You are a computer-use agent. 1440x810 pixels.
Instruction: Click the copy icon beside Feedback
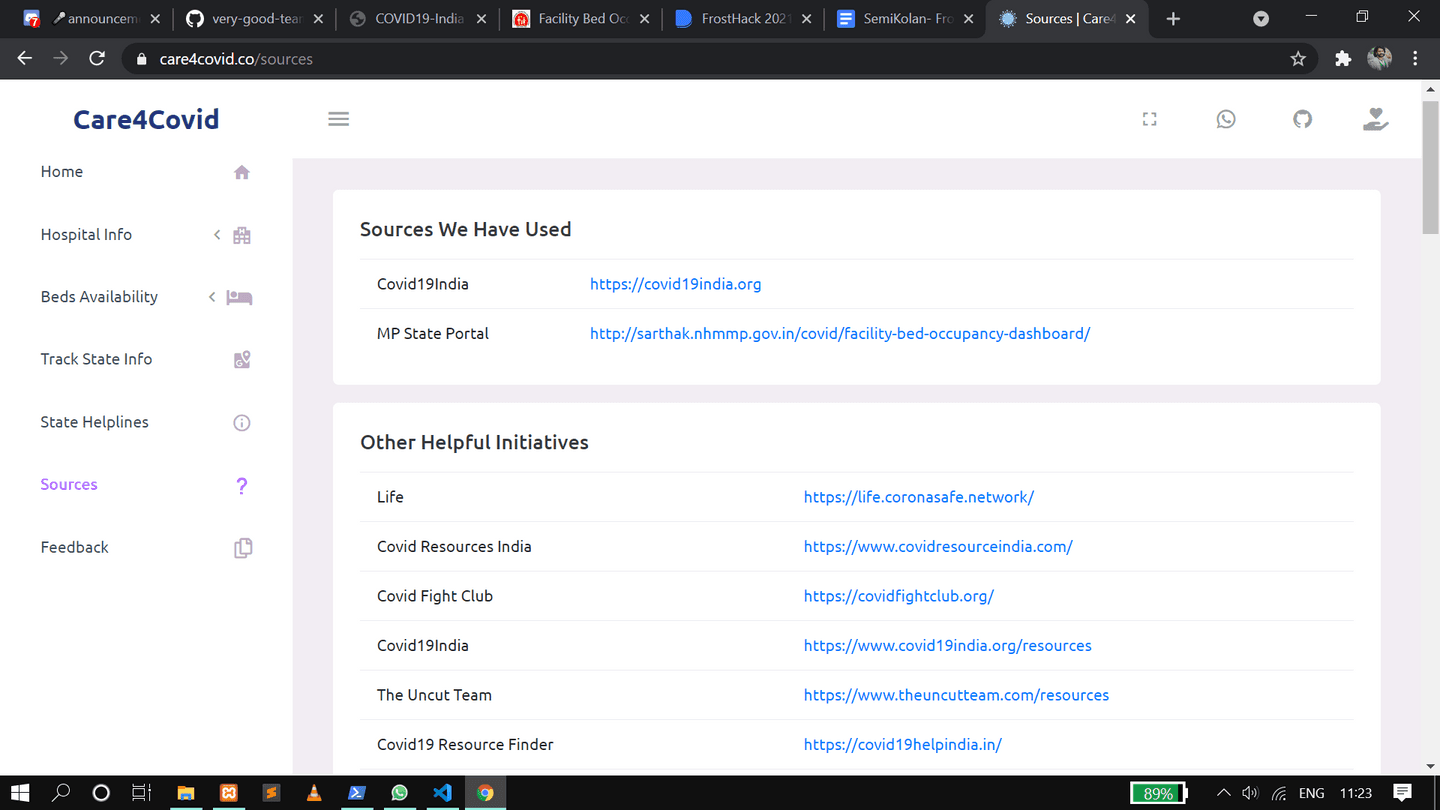coord(243,548)
